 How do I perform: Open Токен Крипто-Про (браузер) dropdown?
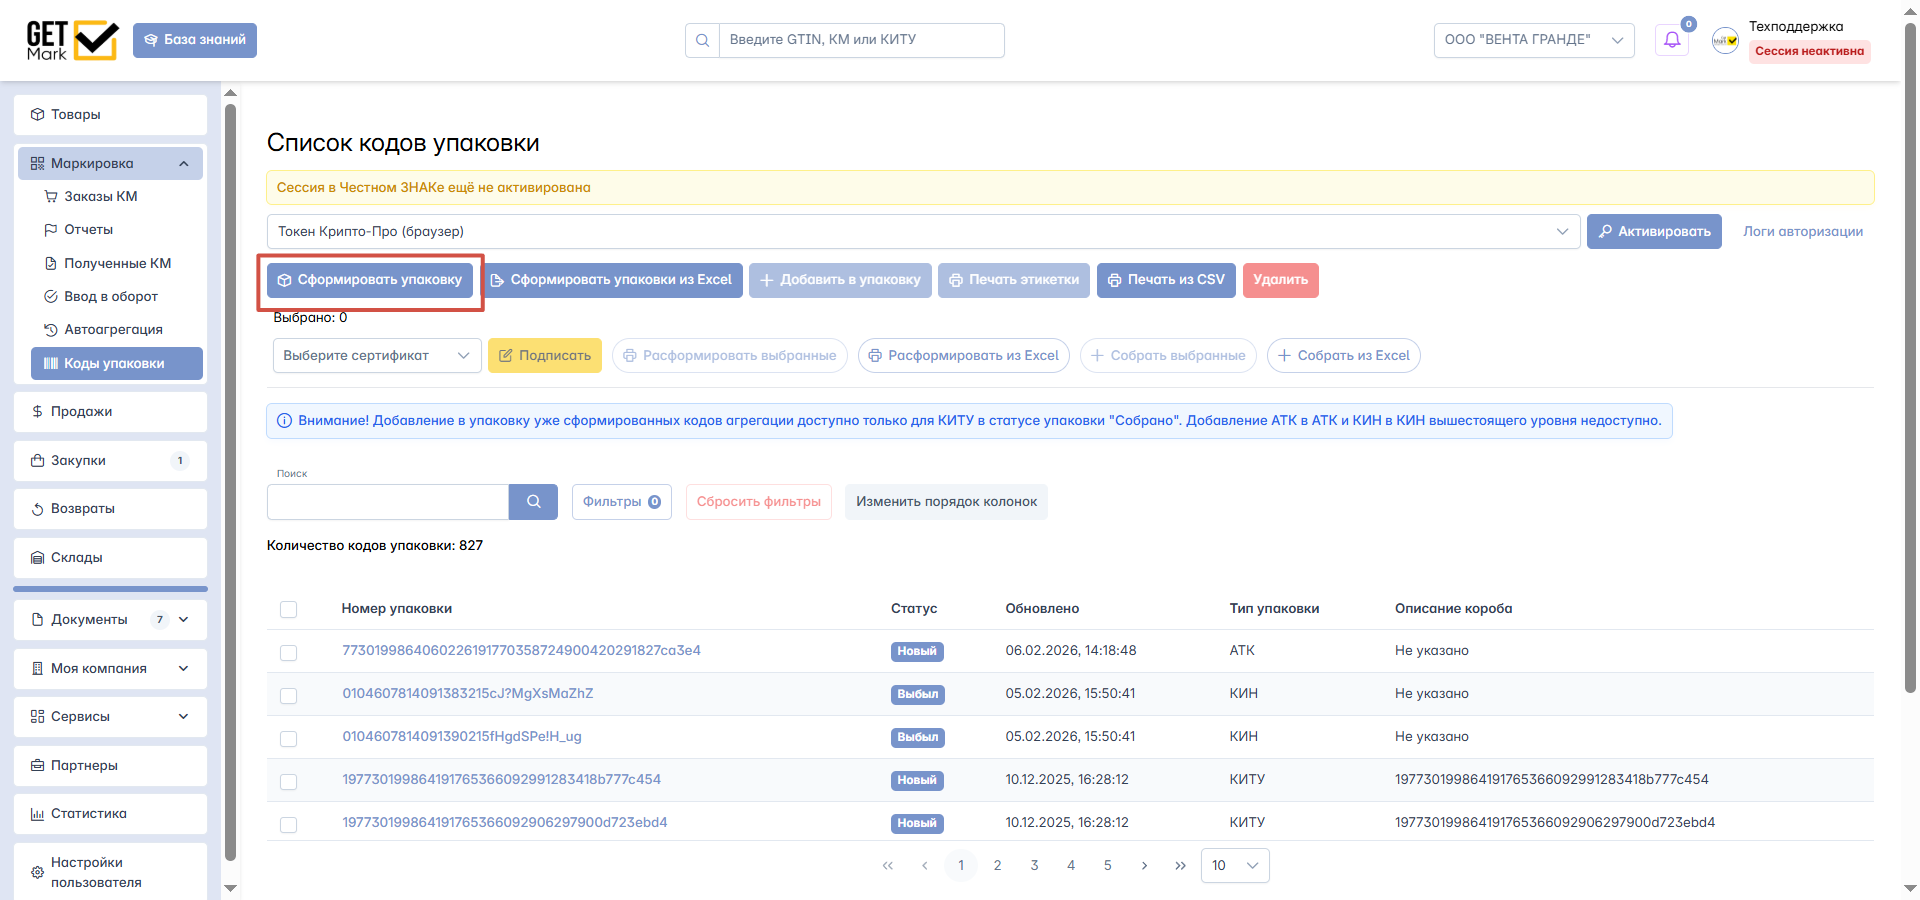(923, 232)
